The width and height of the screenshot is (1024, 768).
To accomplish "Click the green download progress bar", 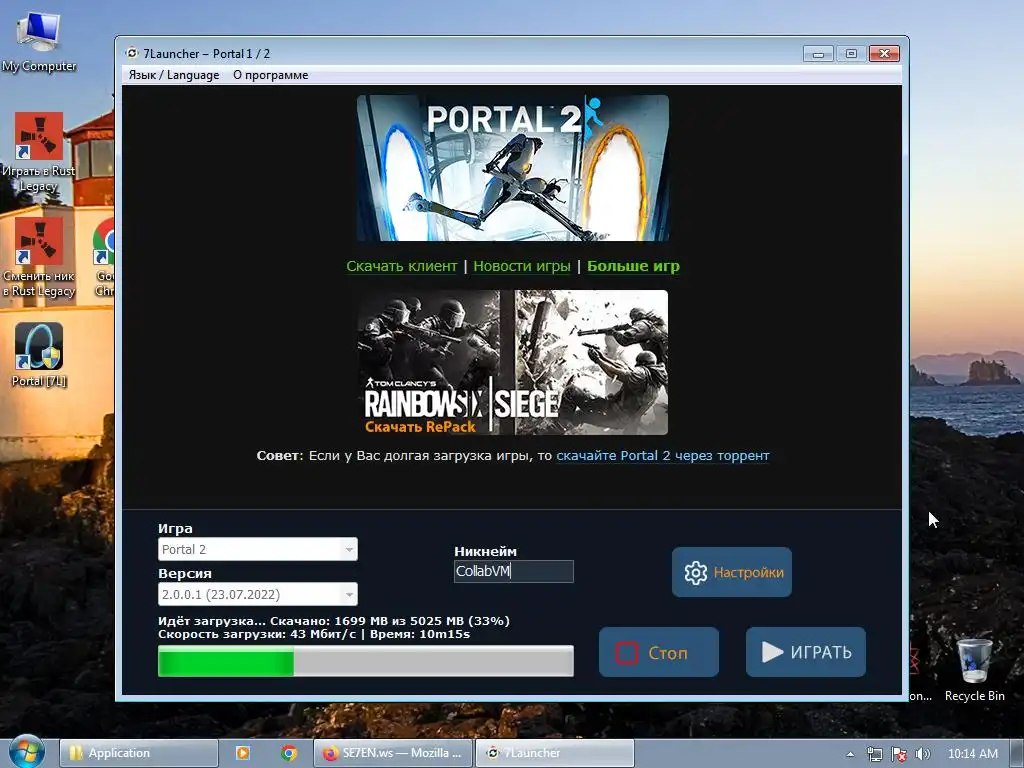I will pos(366,661).
